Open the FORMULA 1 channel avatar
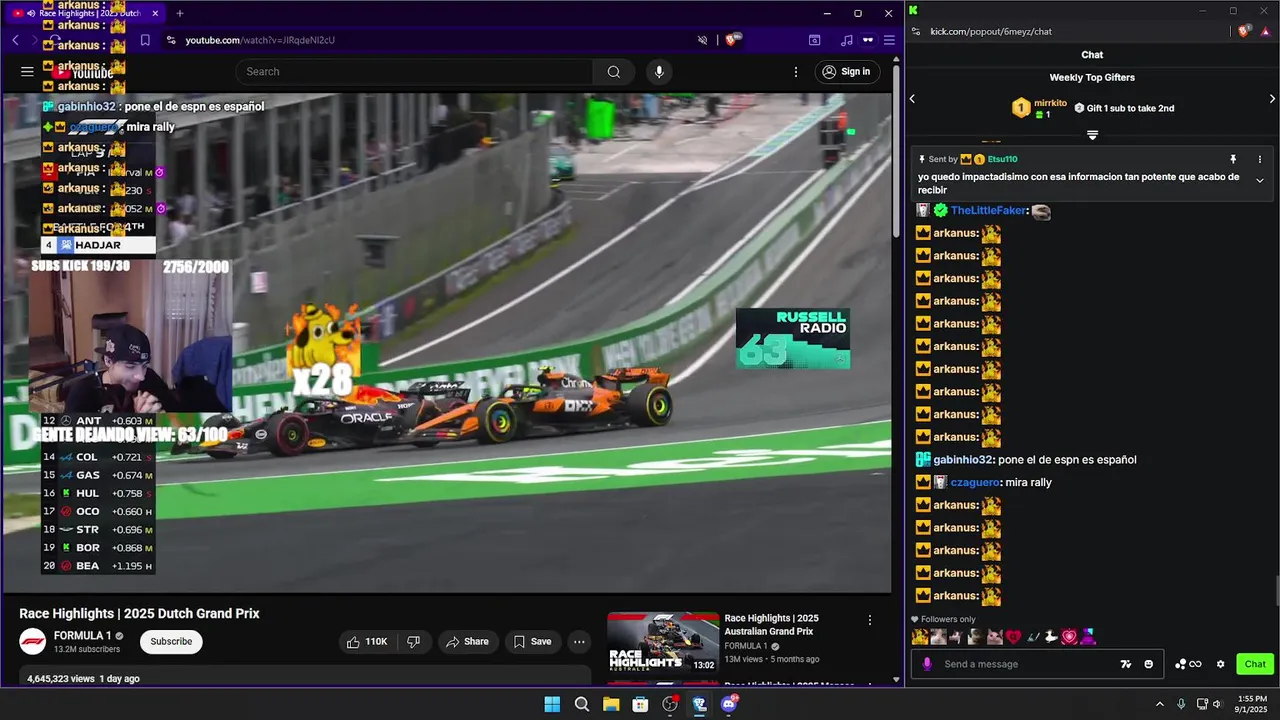Viewport: 1280px width, 720px height. [x=33, y=641]
